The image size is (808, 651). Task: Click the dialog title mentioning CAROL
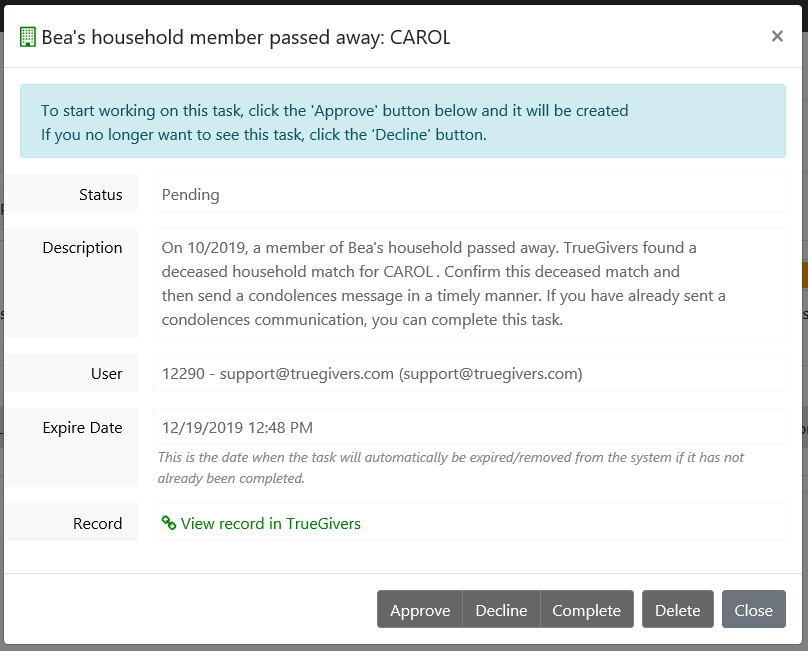(x=245, y=38)
